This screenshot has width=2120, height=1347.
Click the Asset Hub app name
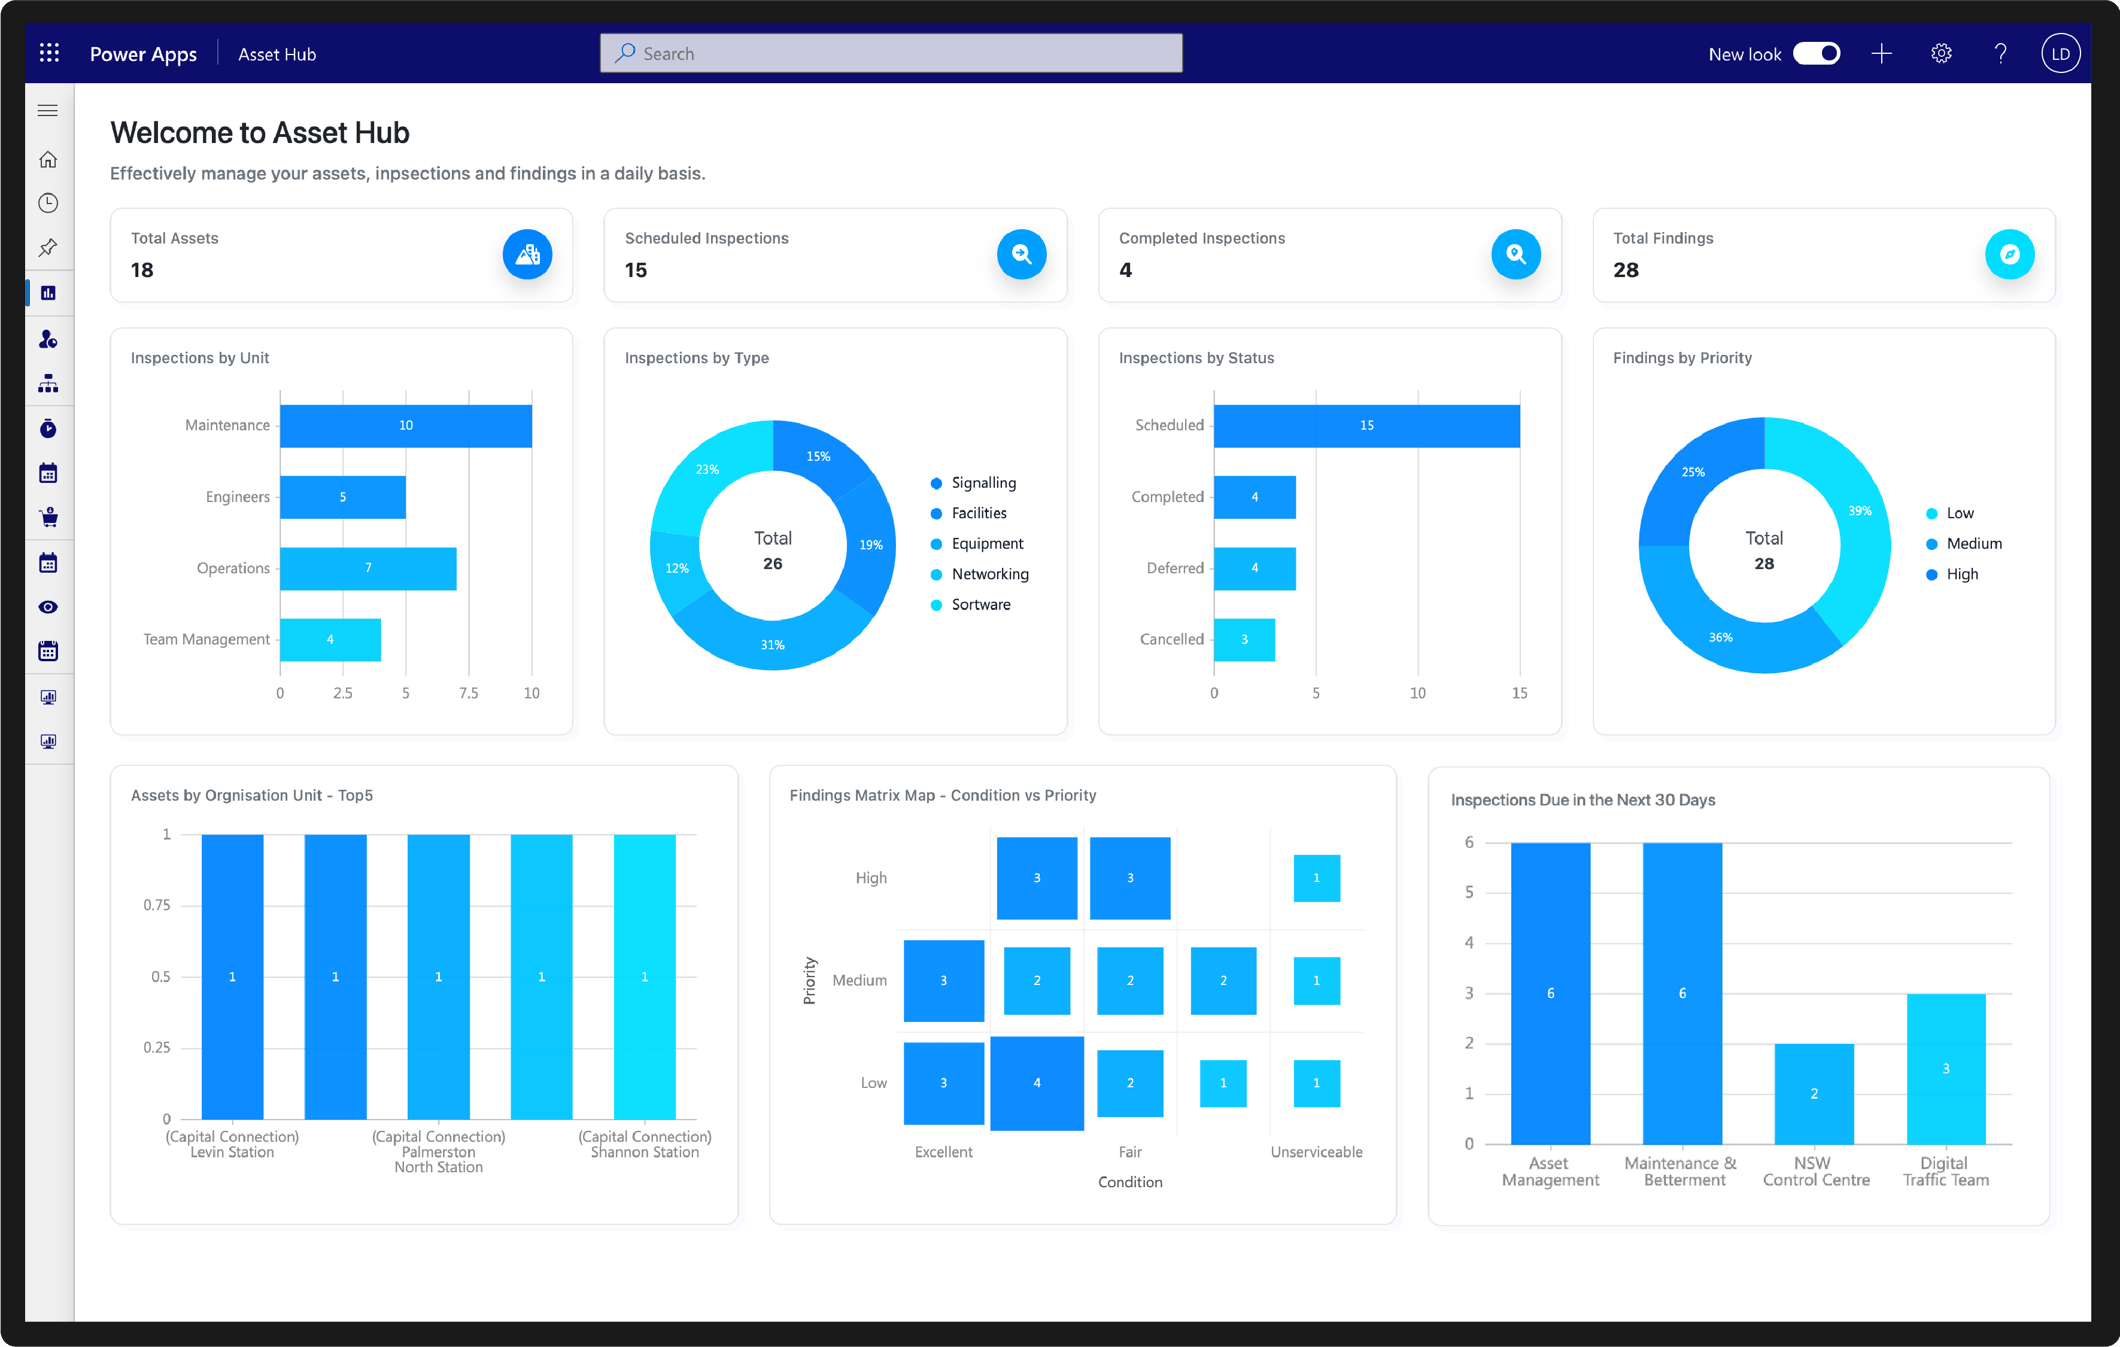coord(277,54)
